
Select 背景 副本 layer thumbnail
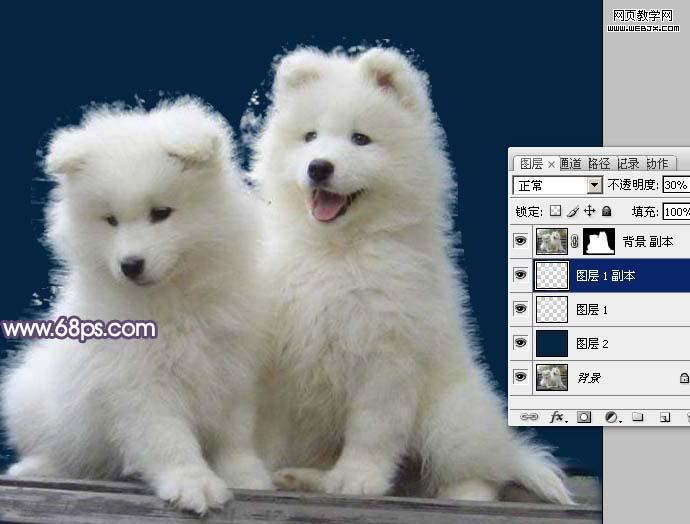551,241
